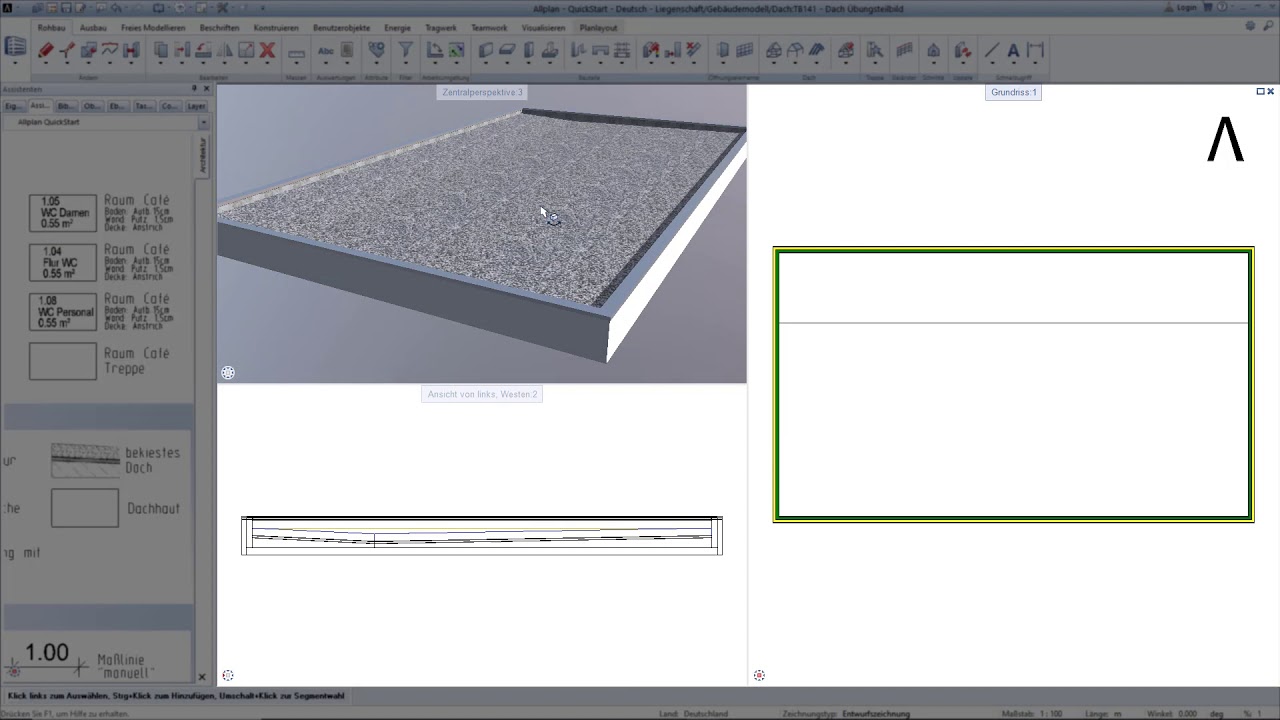Click the stair tool icon in Treppe group

click(x=874, y=50)
